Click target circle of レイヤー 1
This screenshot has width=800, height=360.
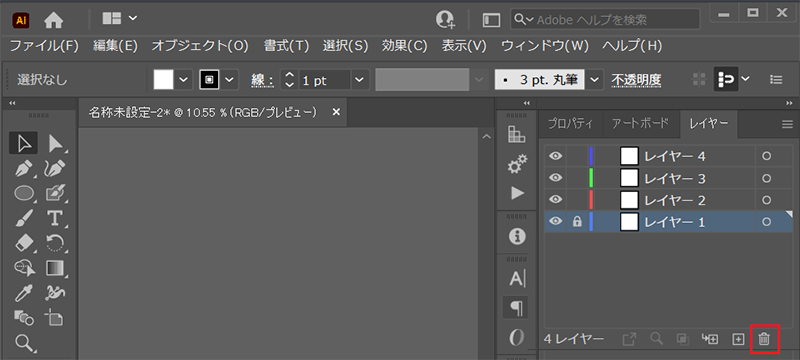[x=766, y=222]
